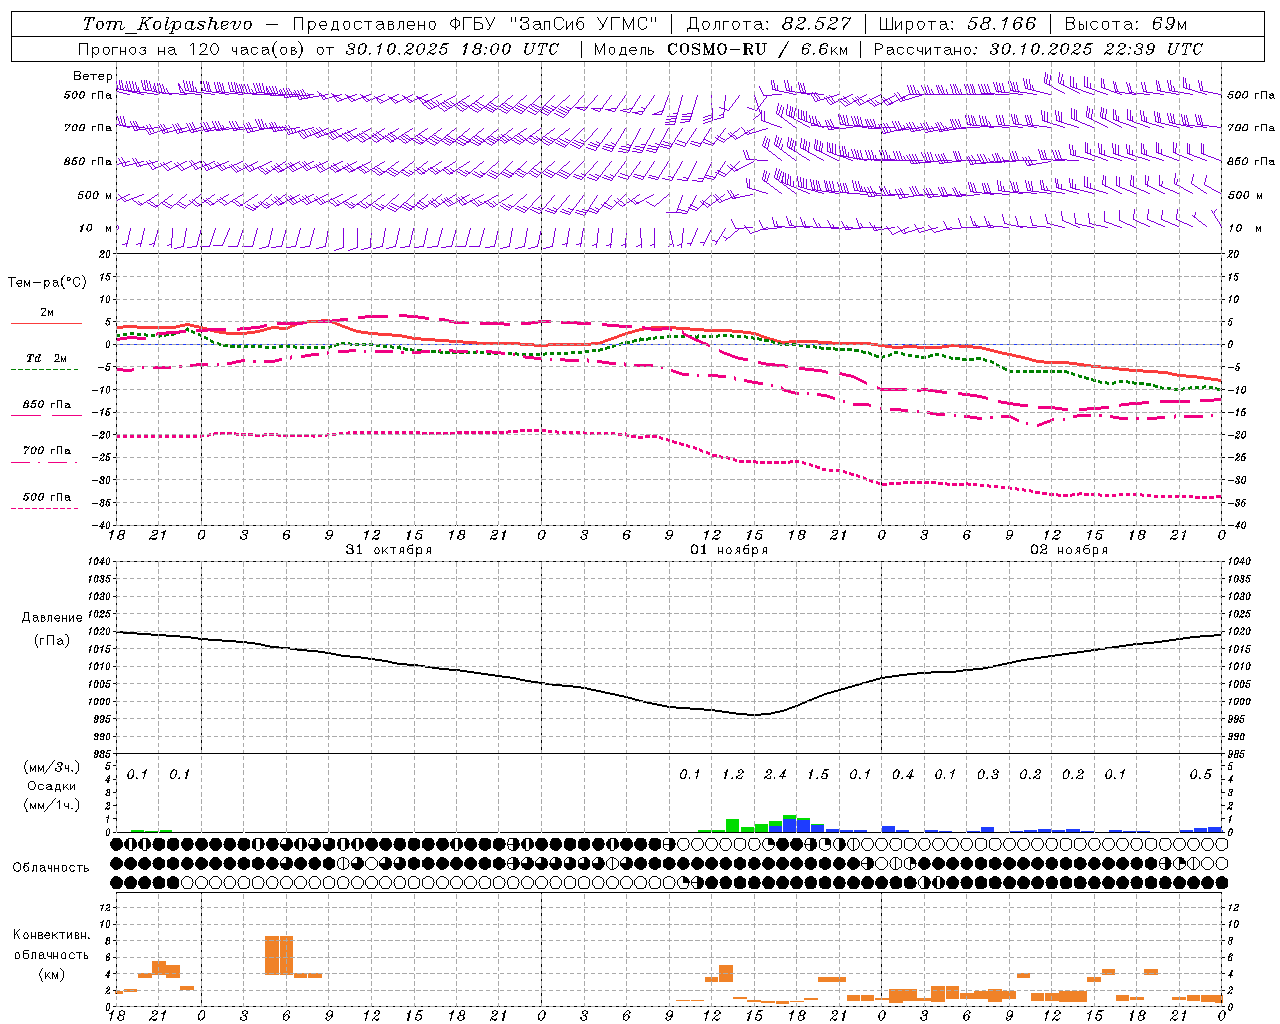This screenshot has height=1024, width=1280.
Task: Click the 'Облачность' cloud cover label
Action: pos(51,867)
